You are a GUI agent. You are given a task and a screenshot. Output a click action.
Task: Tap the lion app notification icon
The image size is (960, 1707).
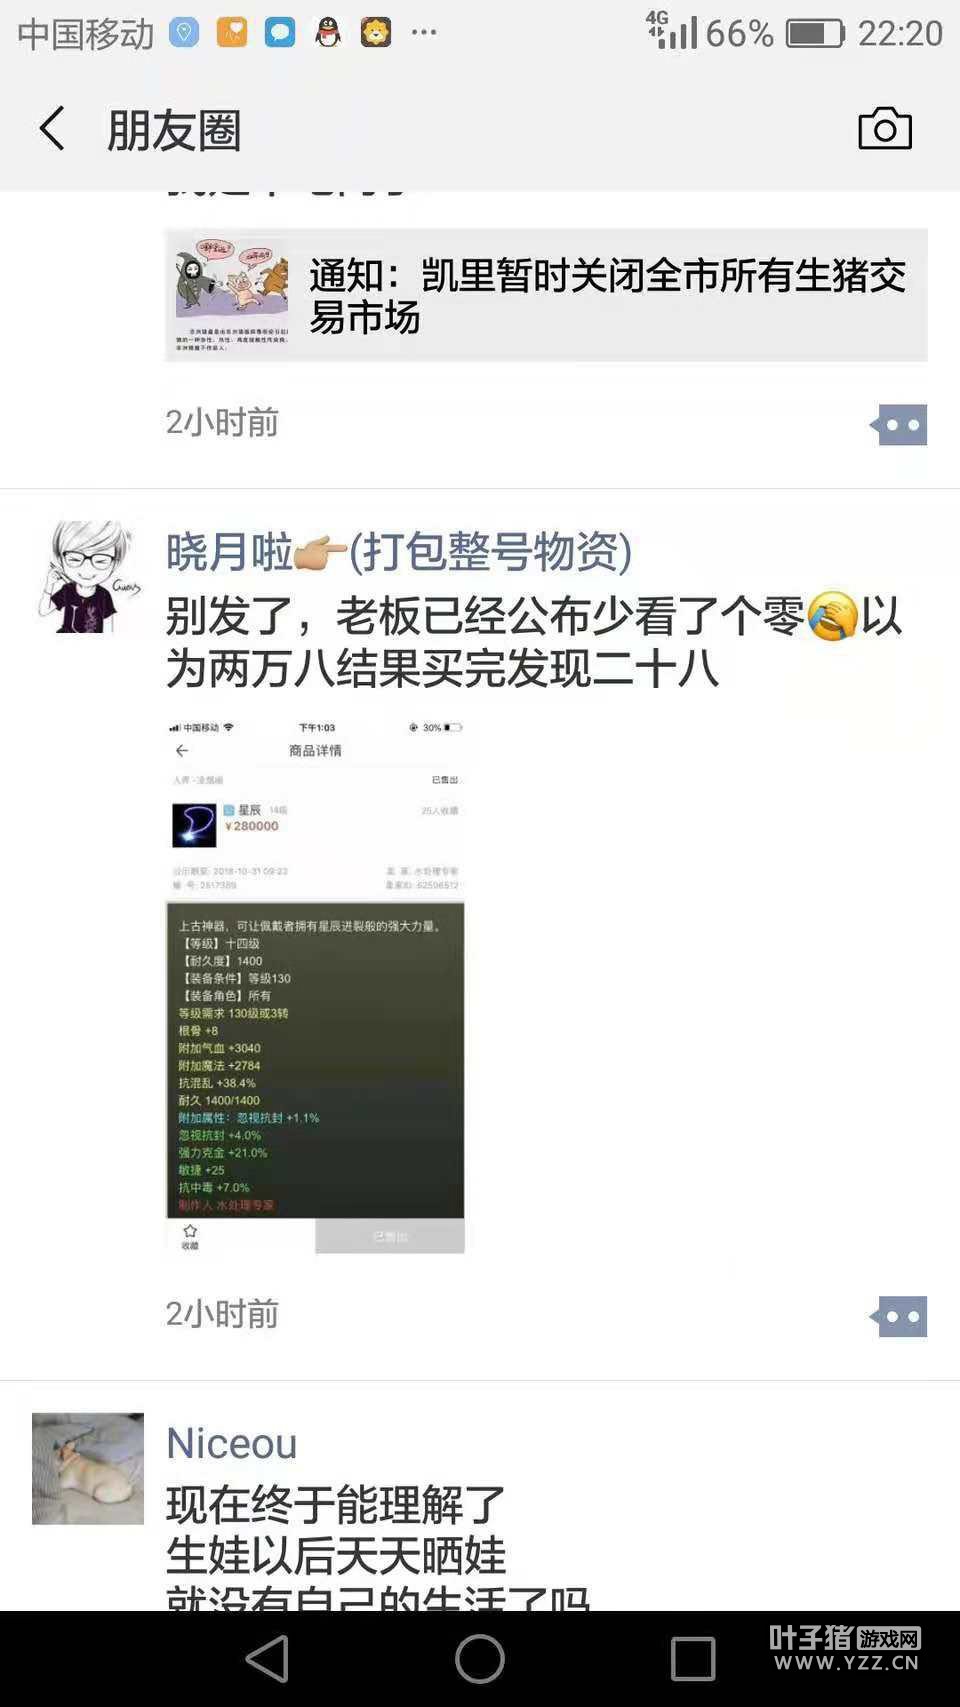[376, 33]
